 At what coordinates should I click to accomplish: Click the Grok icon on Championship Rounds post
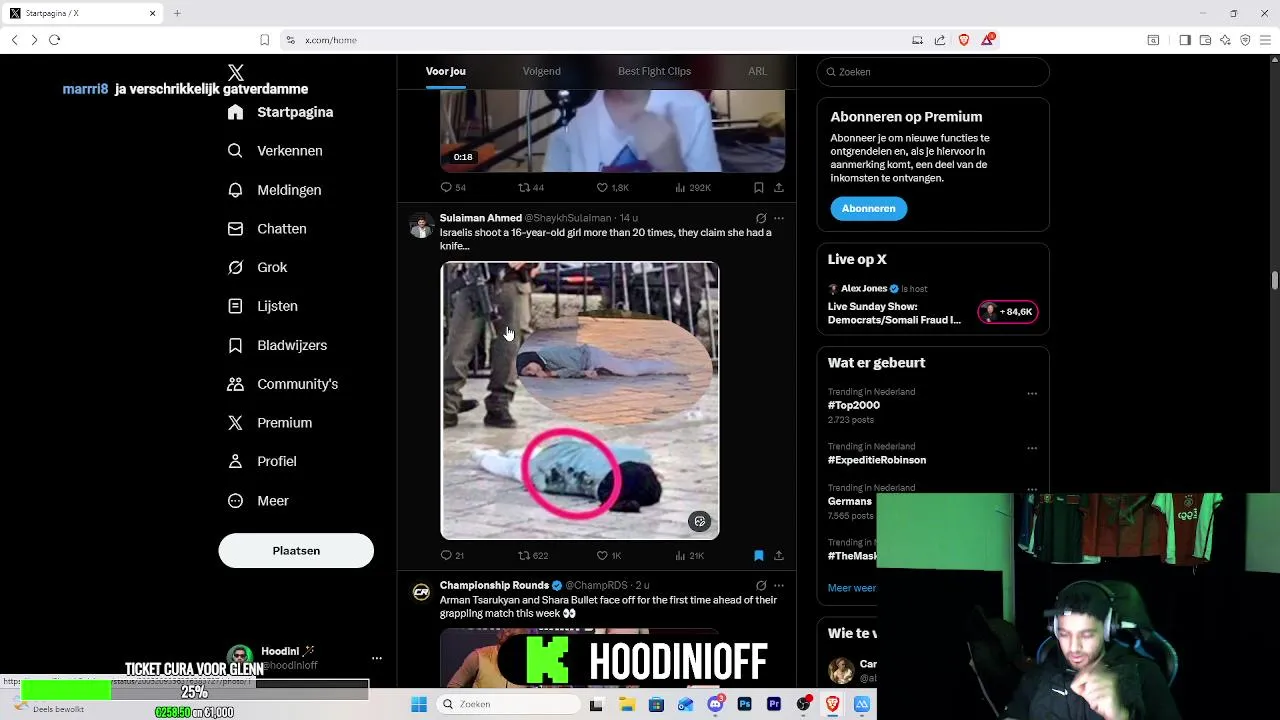[761, 585]
